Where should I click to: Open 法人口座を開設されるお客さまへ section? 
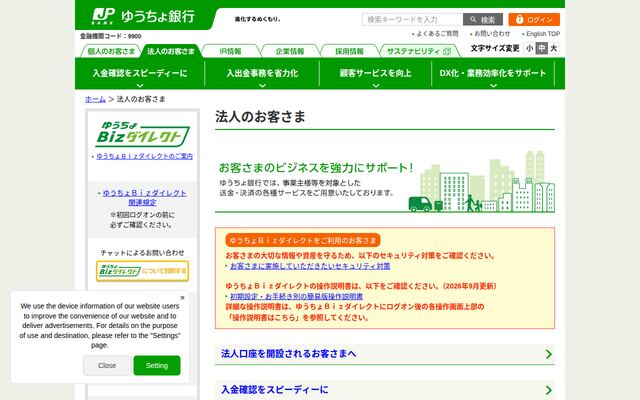385,354
